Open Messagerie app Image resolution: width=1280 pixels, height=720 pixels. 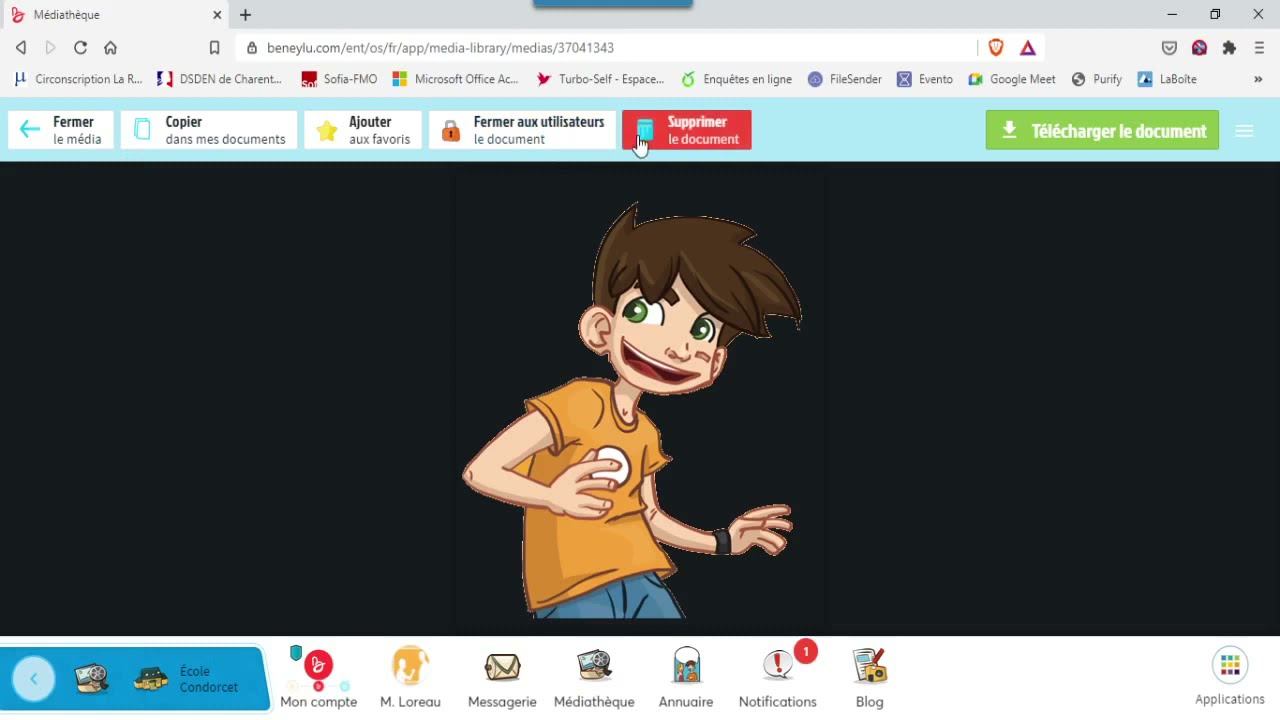coord(502,678)
